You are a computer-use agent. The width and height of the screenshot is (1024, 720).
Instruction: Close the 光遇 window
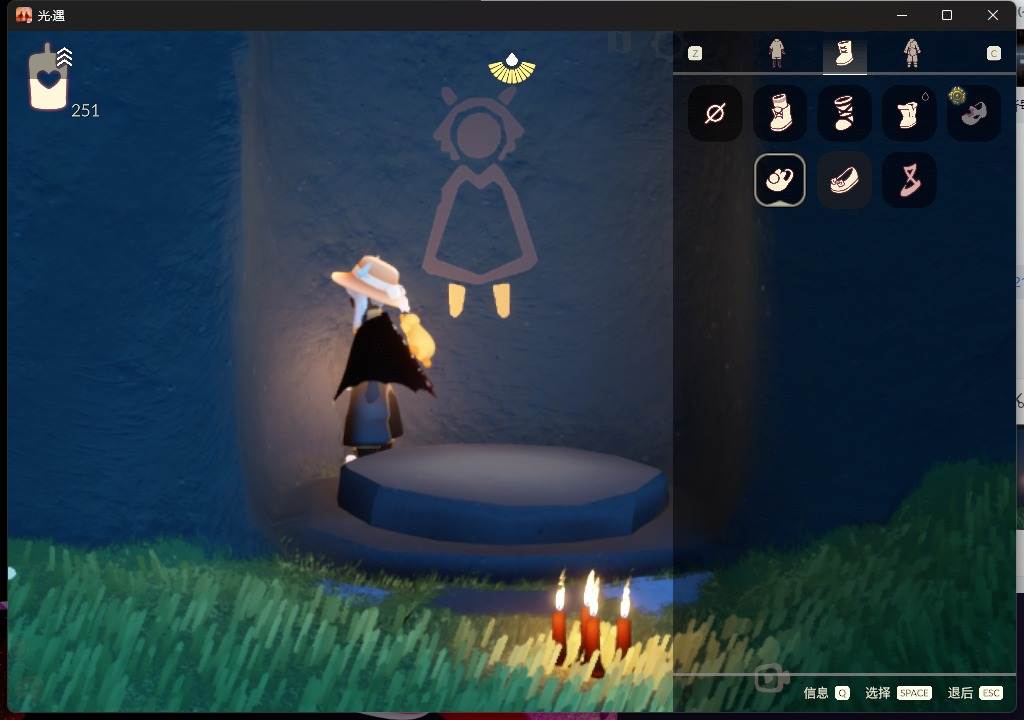(993, 15)
